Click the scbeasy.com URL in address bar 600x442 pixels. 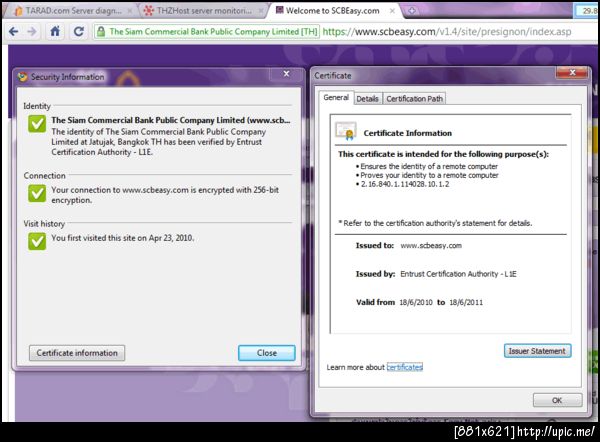[447, 32]
